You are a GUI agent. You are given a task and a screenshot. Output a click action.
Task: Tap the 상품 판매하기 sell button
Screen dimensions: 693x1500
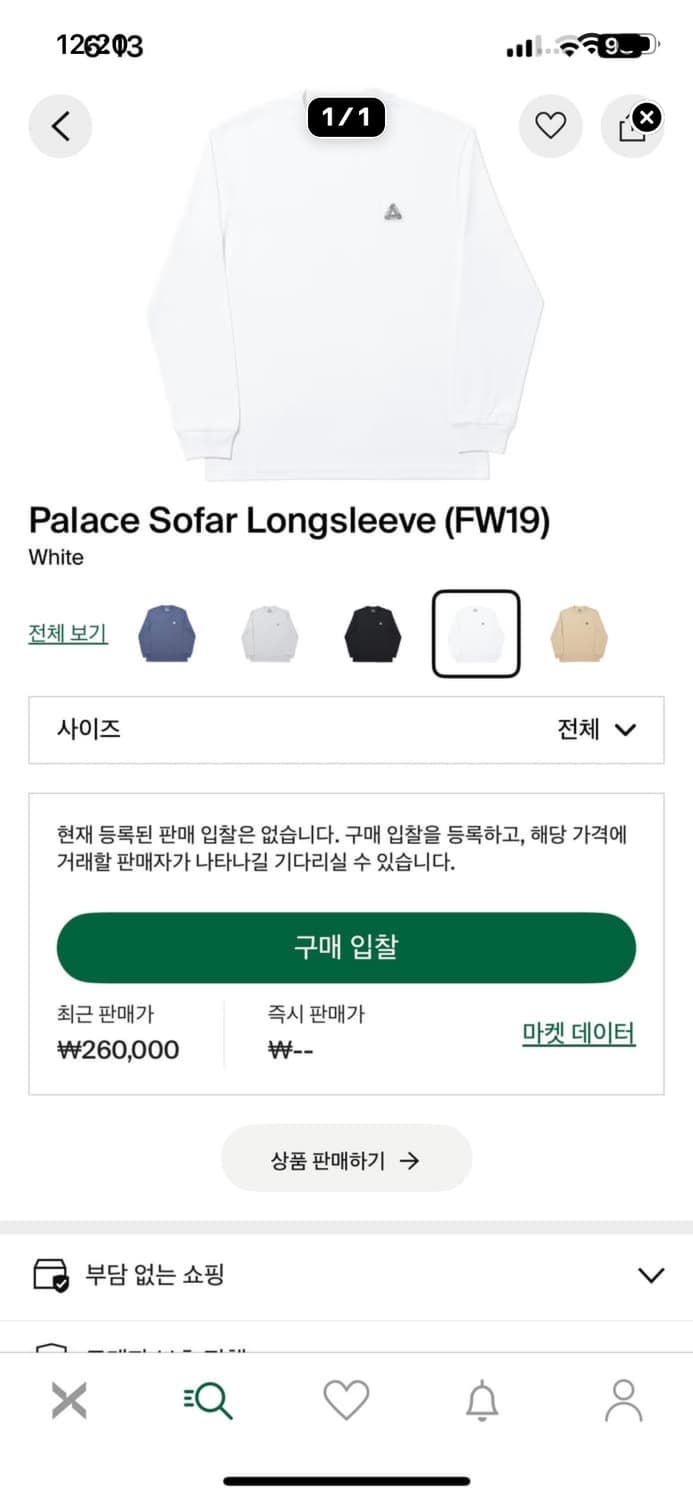coord(345,1158)
